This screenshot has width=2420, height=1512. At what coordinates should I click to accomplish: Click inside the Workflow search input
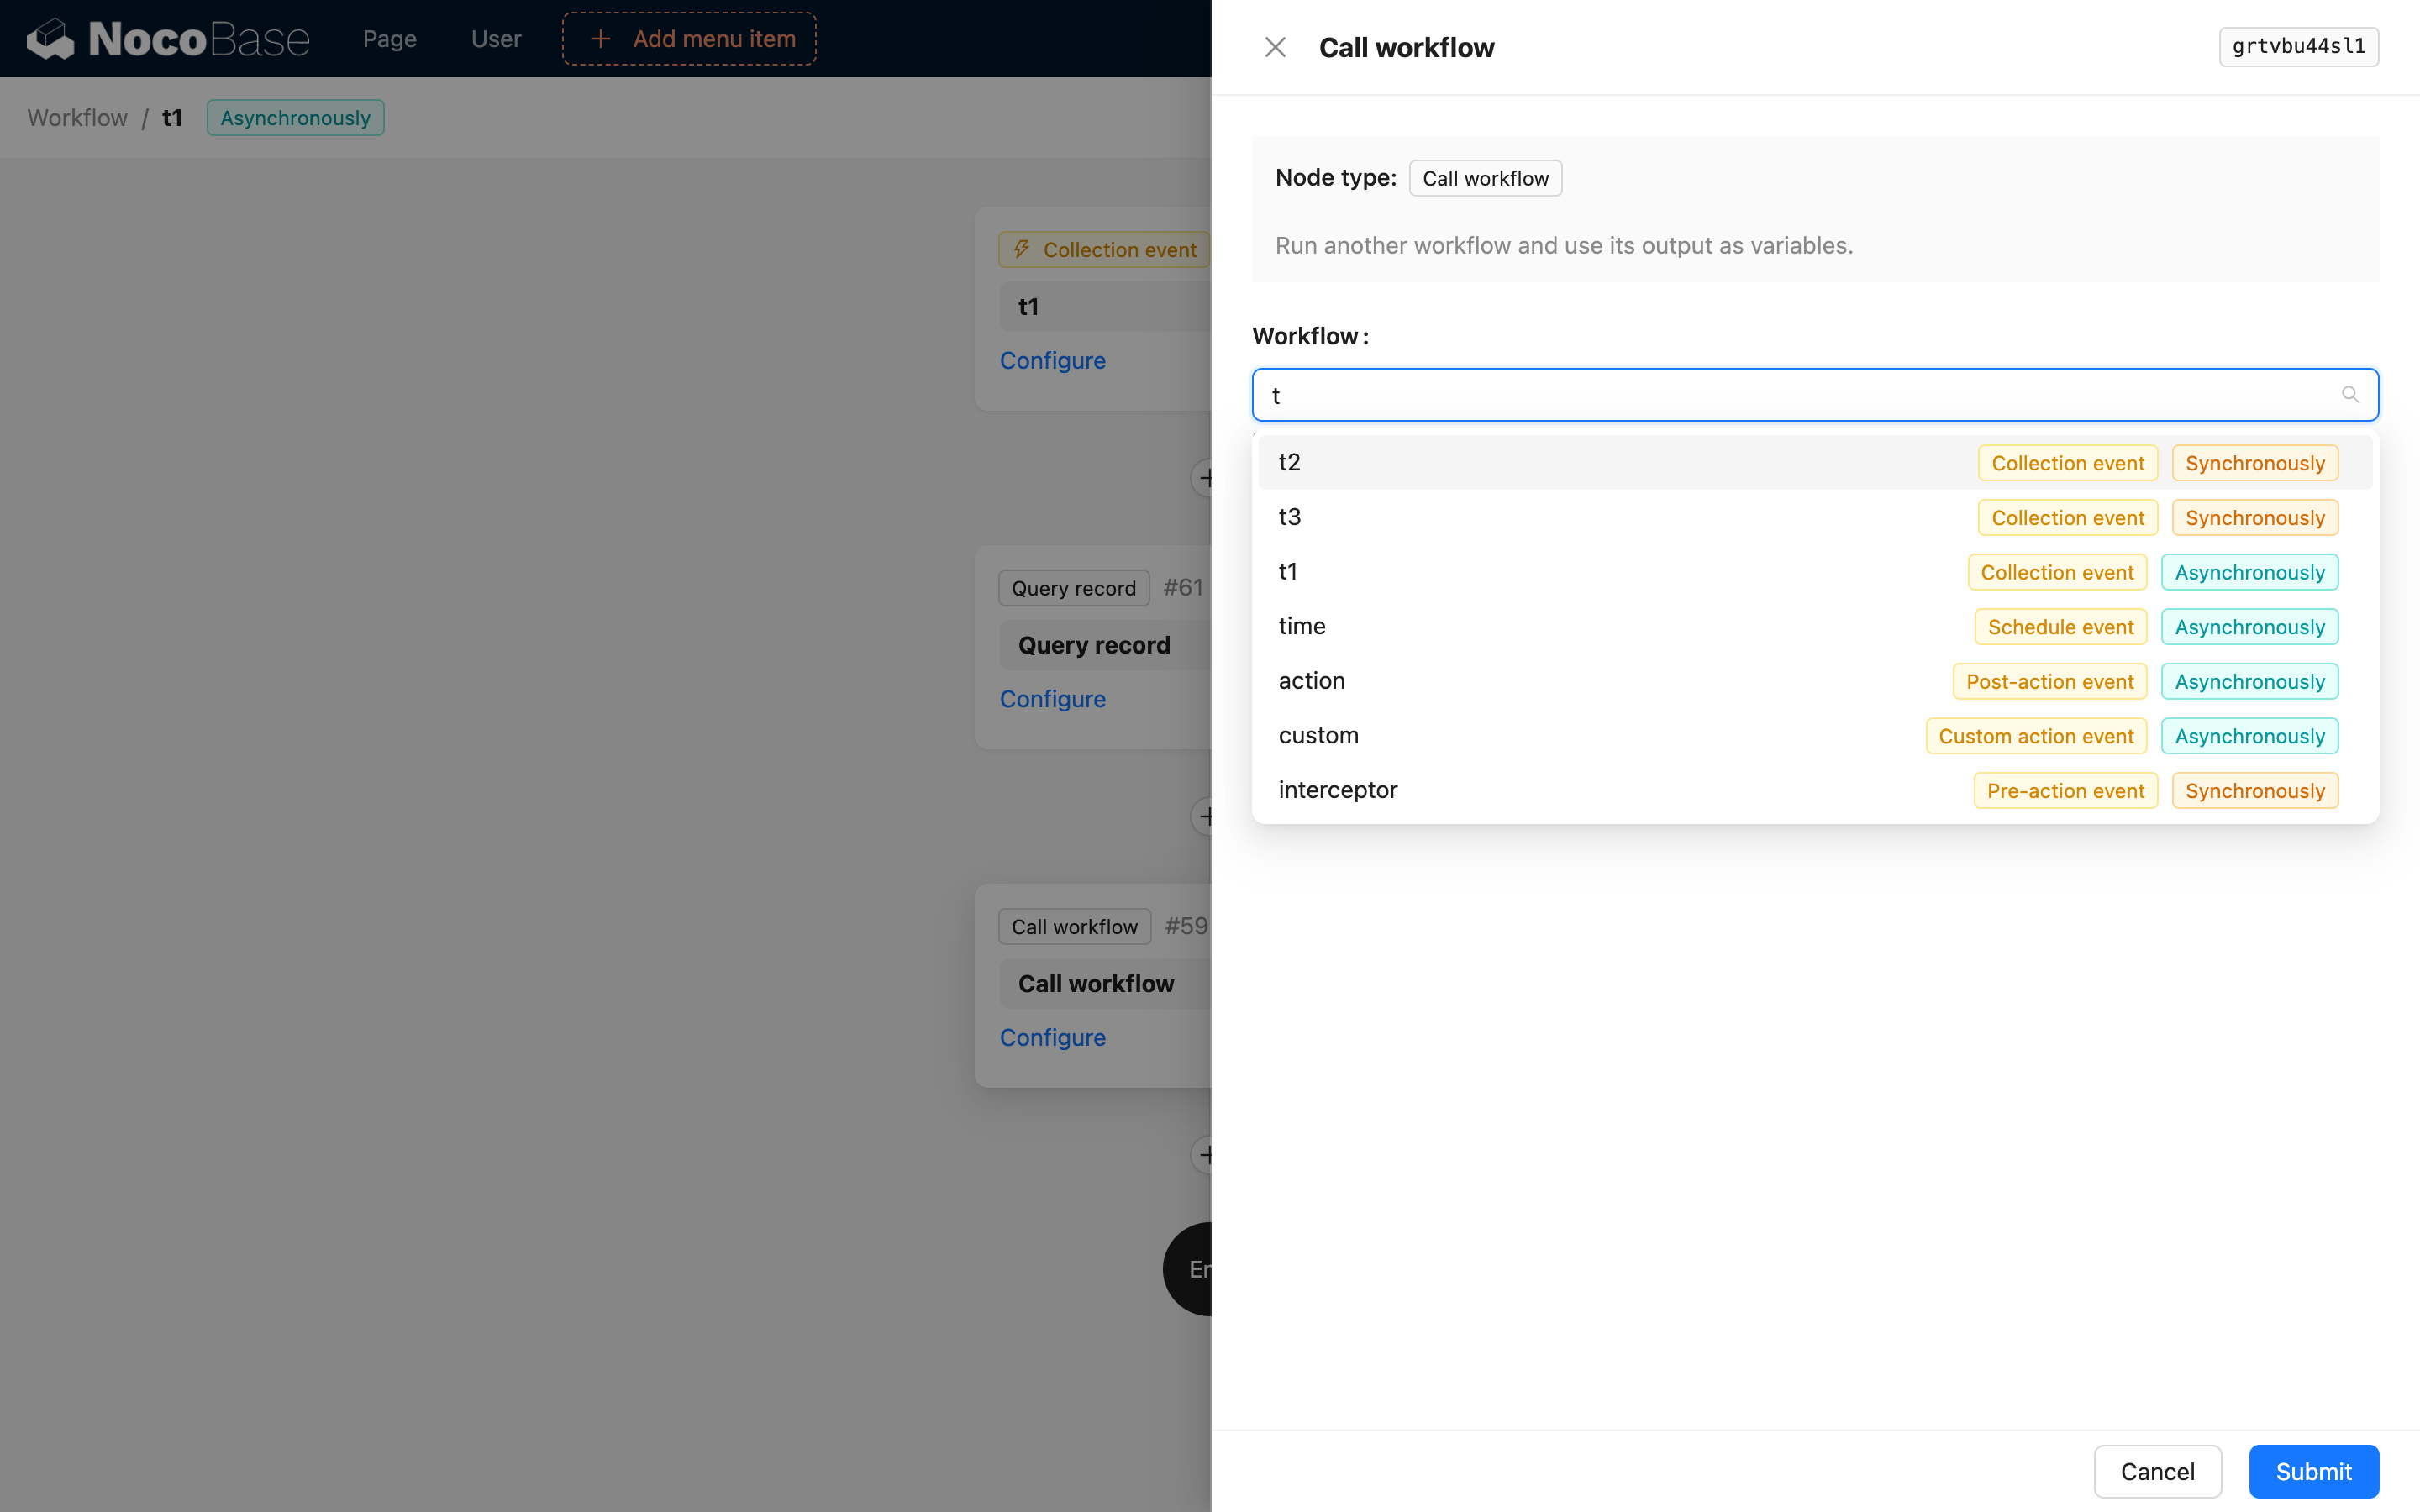pos(1700,394)
